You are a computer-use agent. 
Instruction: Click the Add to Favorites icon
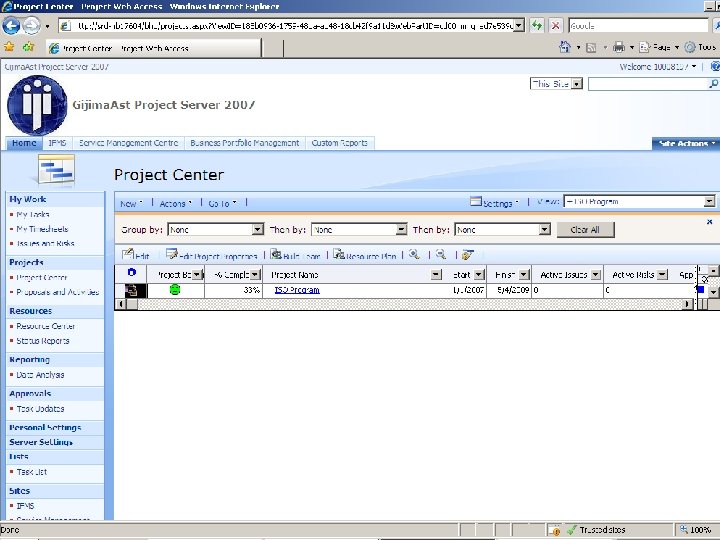(28, 47)
